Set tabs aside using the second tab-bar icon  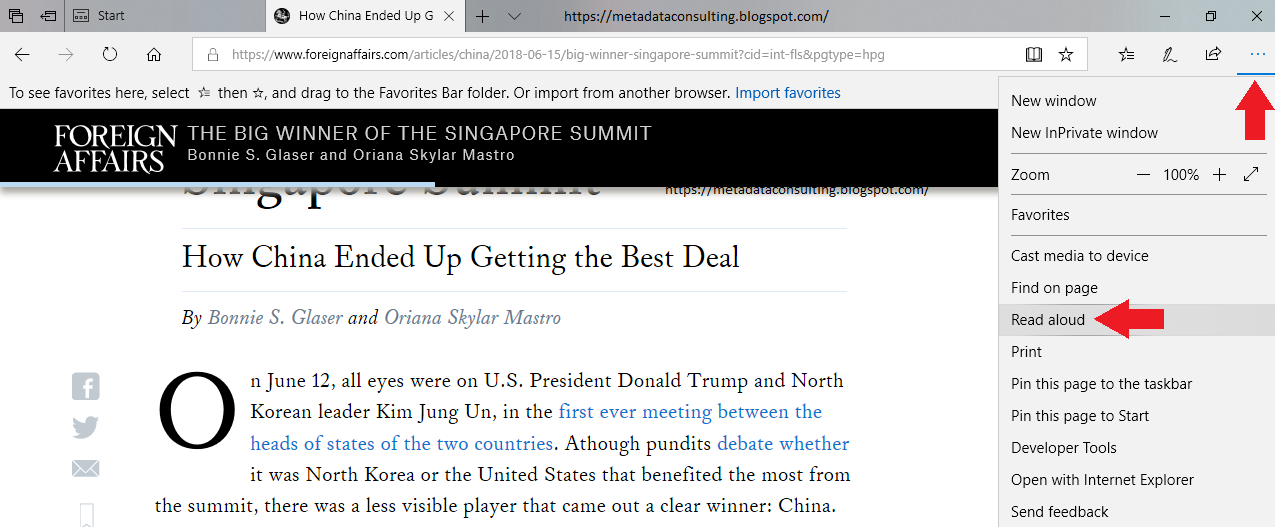click(48, 16)
